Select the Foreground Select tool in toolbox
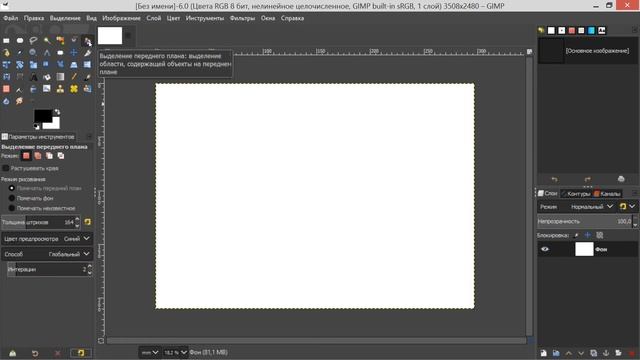 click(87, 40)
